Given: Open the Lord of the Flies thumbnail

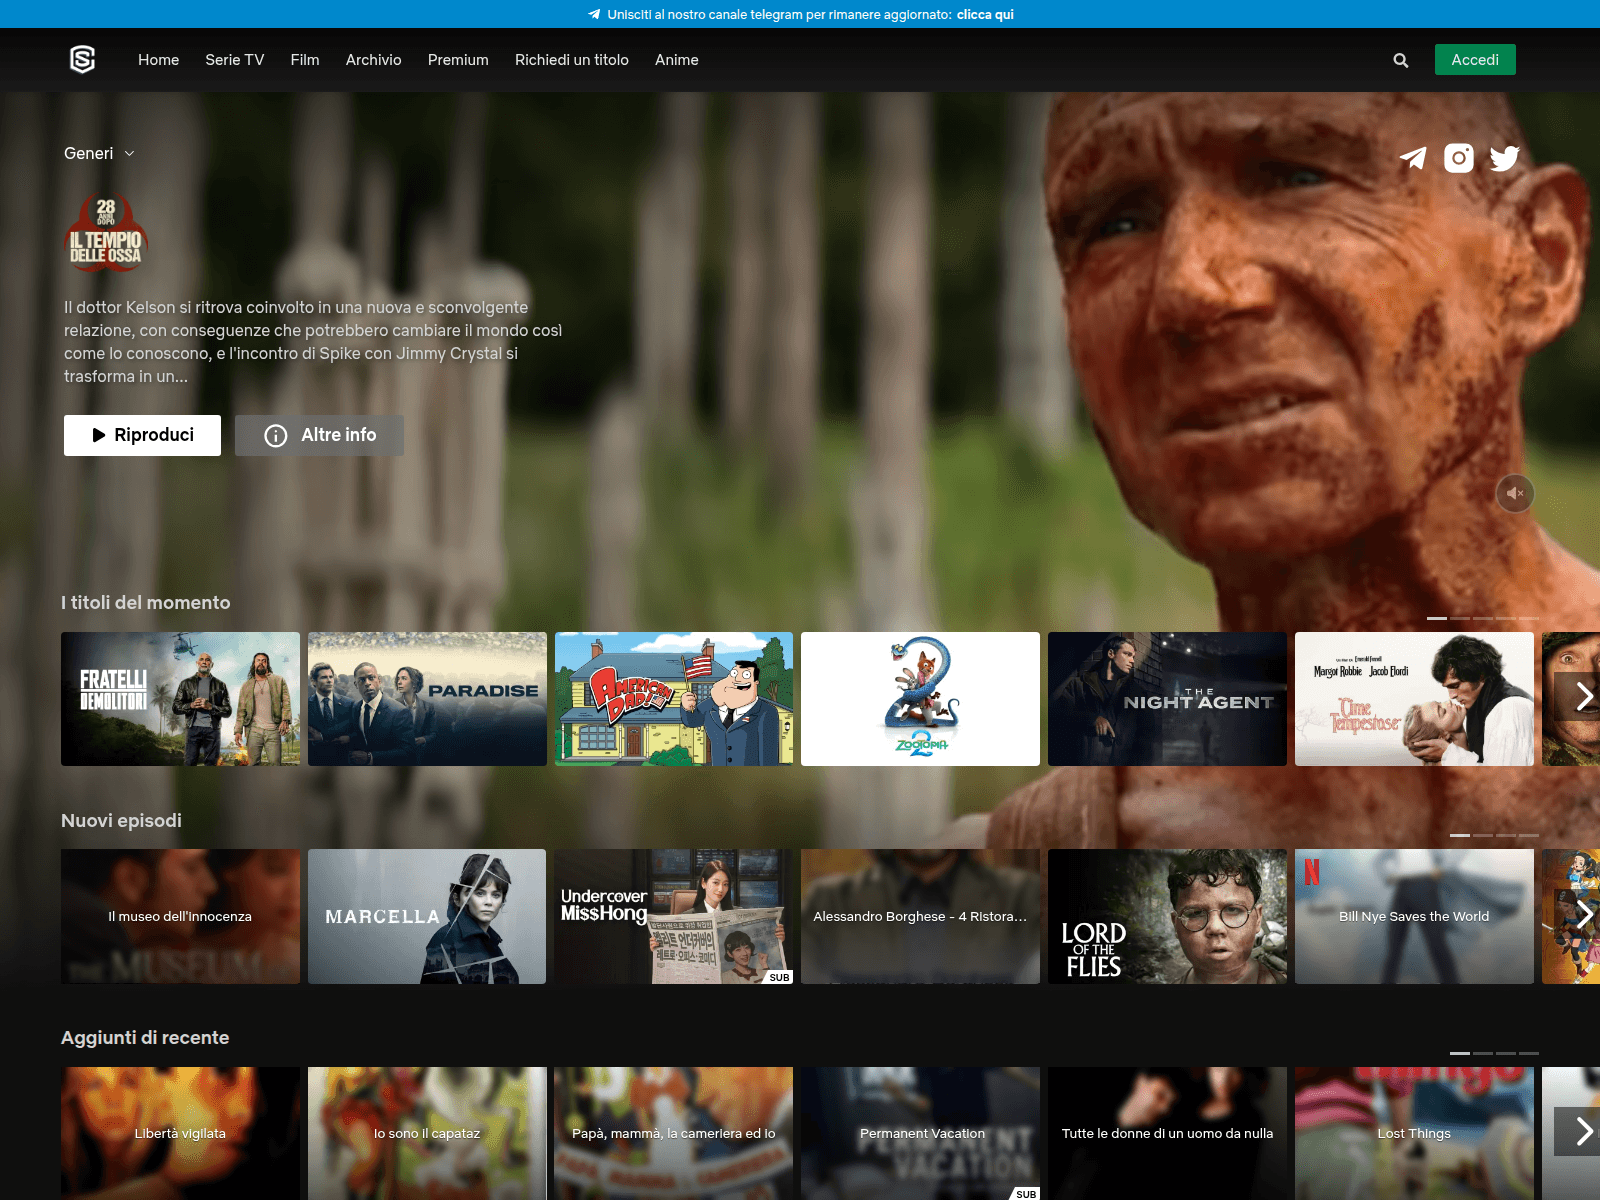Looking at the screenshot, I should (x=1167, y=916).
